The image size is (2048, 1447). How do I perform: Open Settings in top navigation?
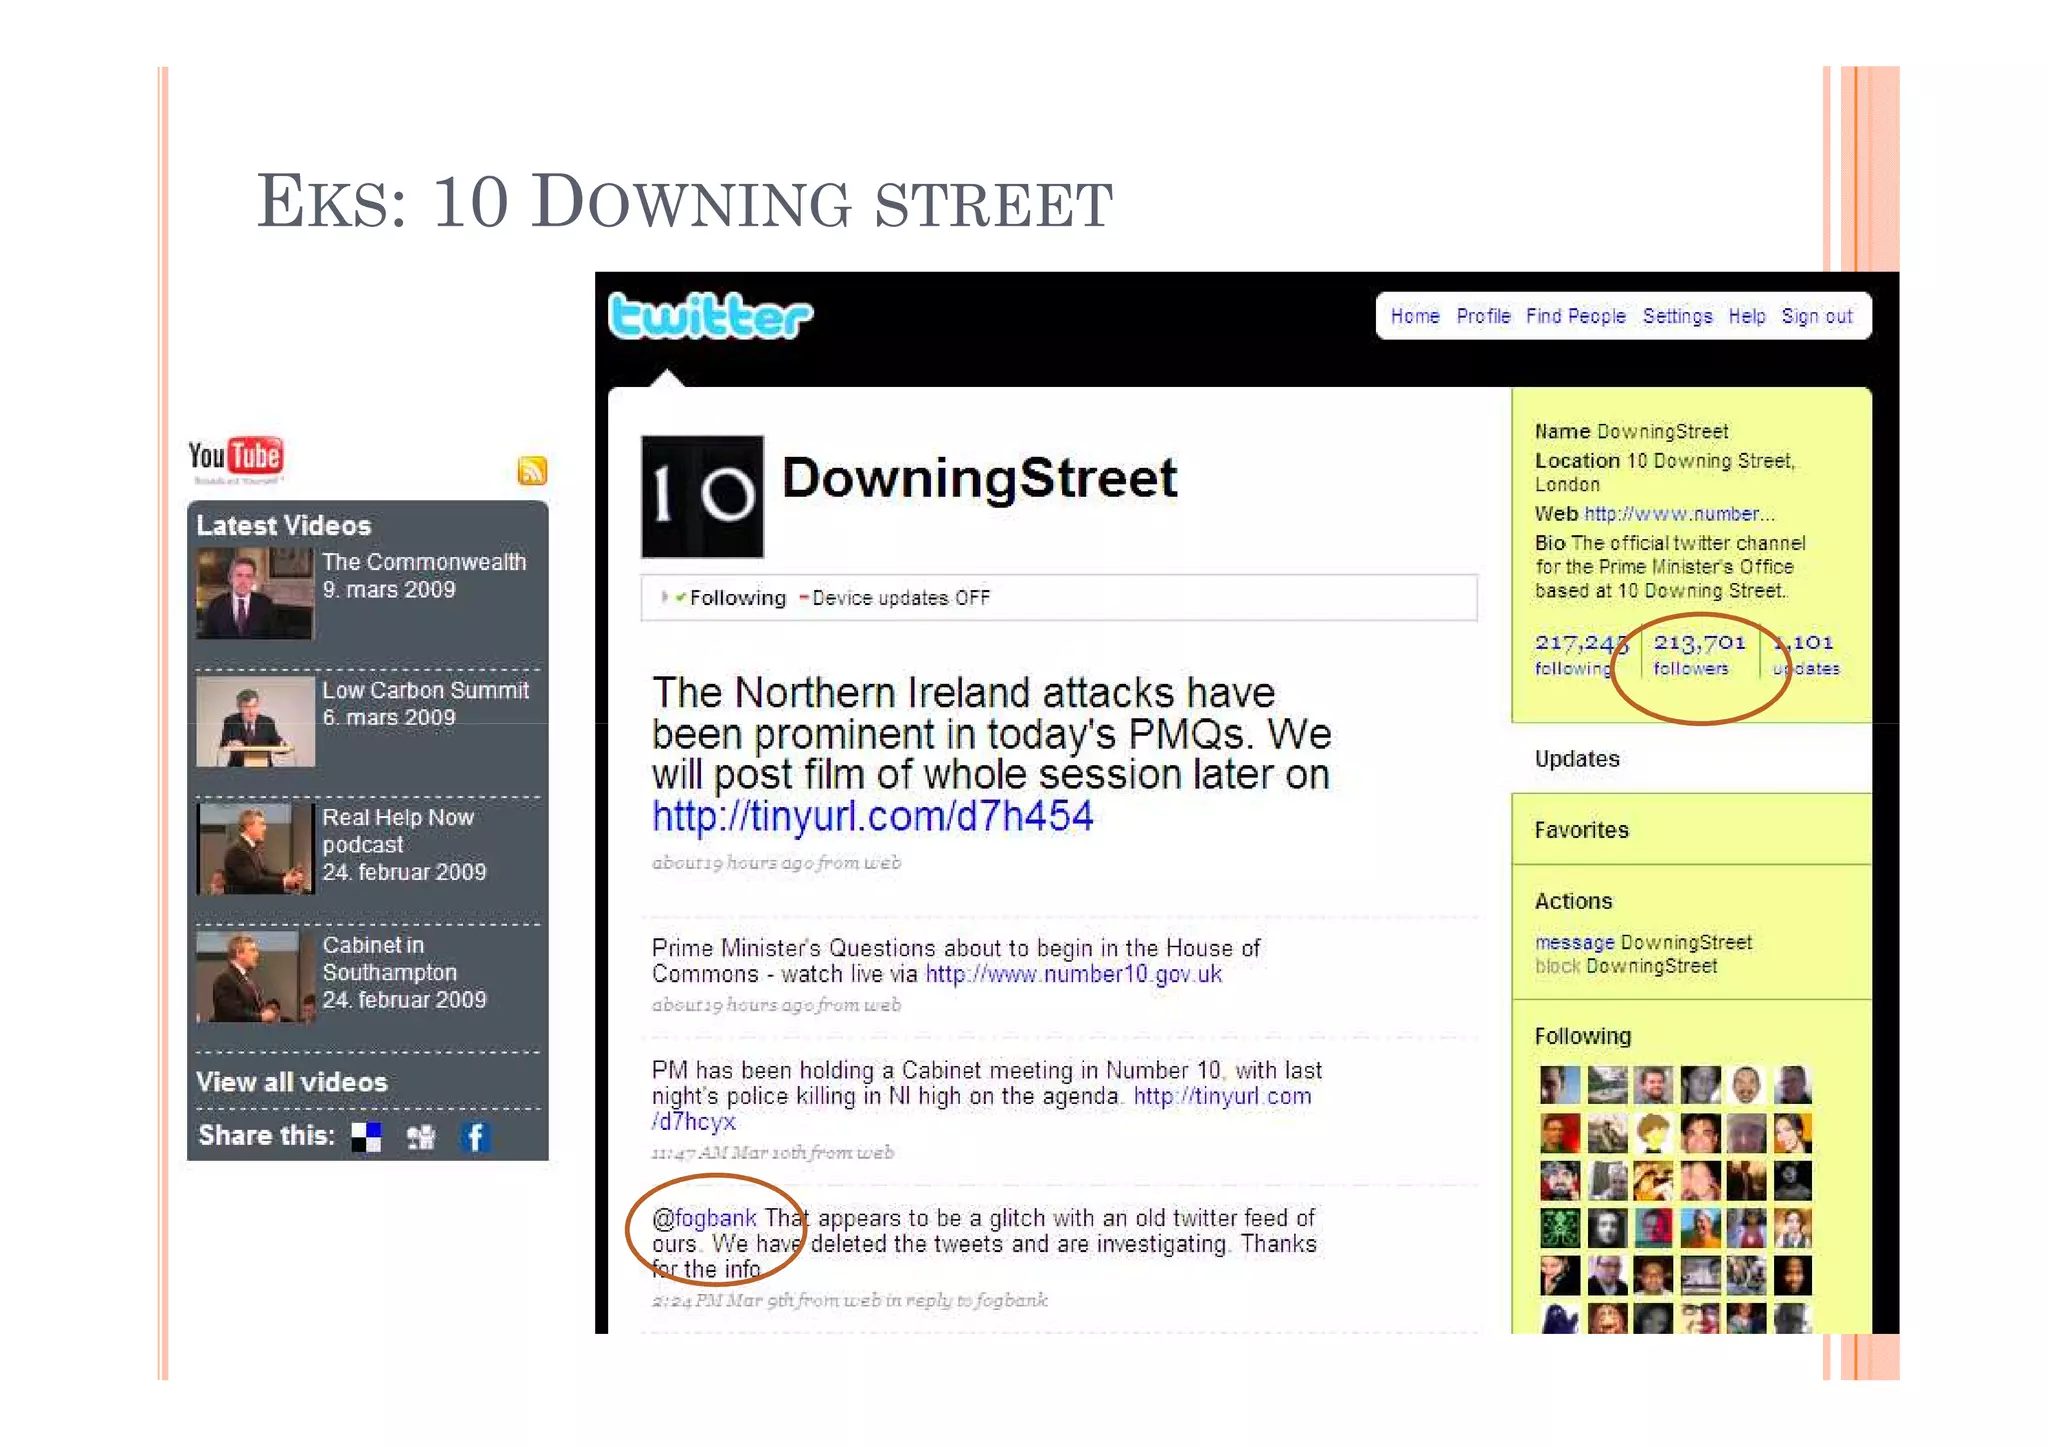coord(1677,316)
